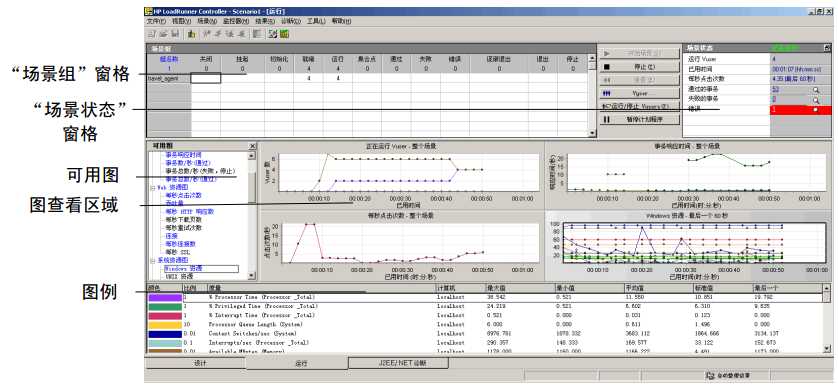Click the purple % Processor Time color swatch
The image size is (838, 387).
coord(164,297)
